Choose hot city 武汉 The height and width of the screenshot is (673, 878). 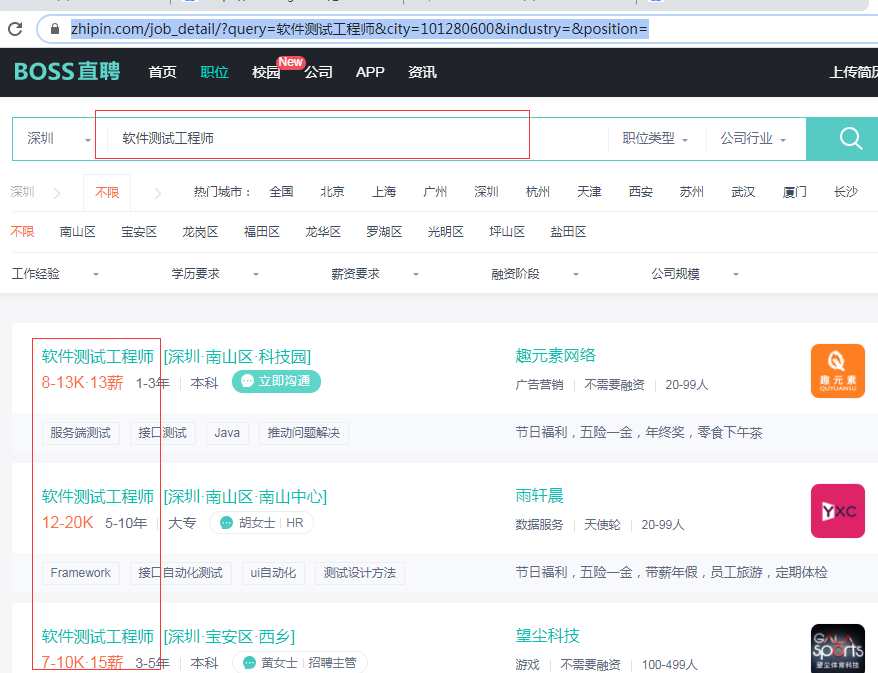[743, 192]
